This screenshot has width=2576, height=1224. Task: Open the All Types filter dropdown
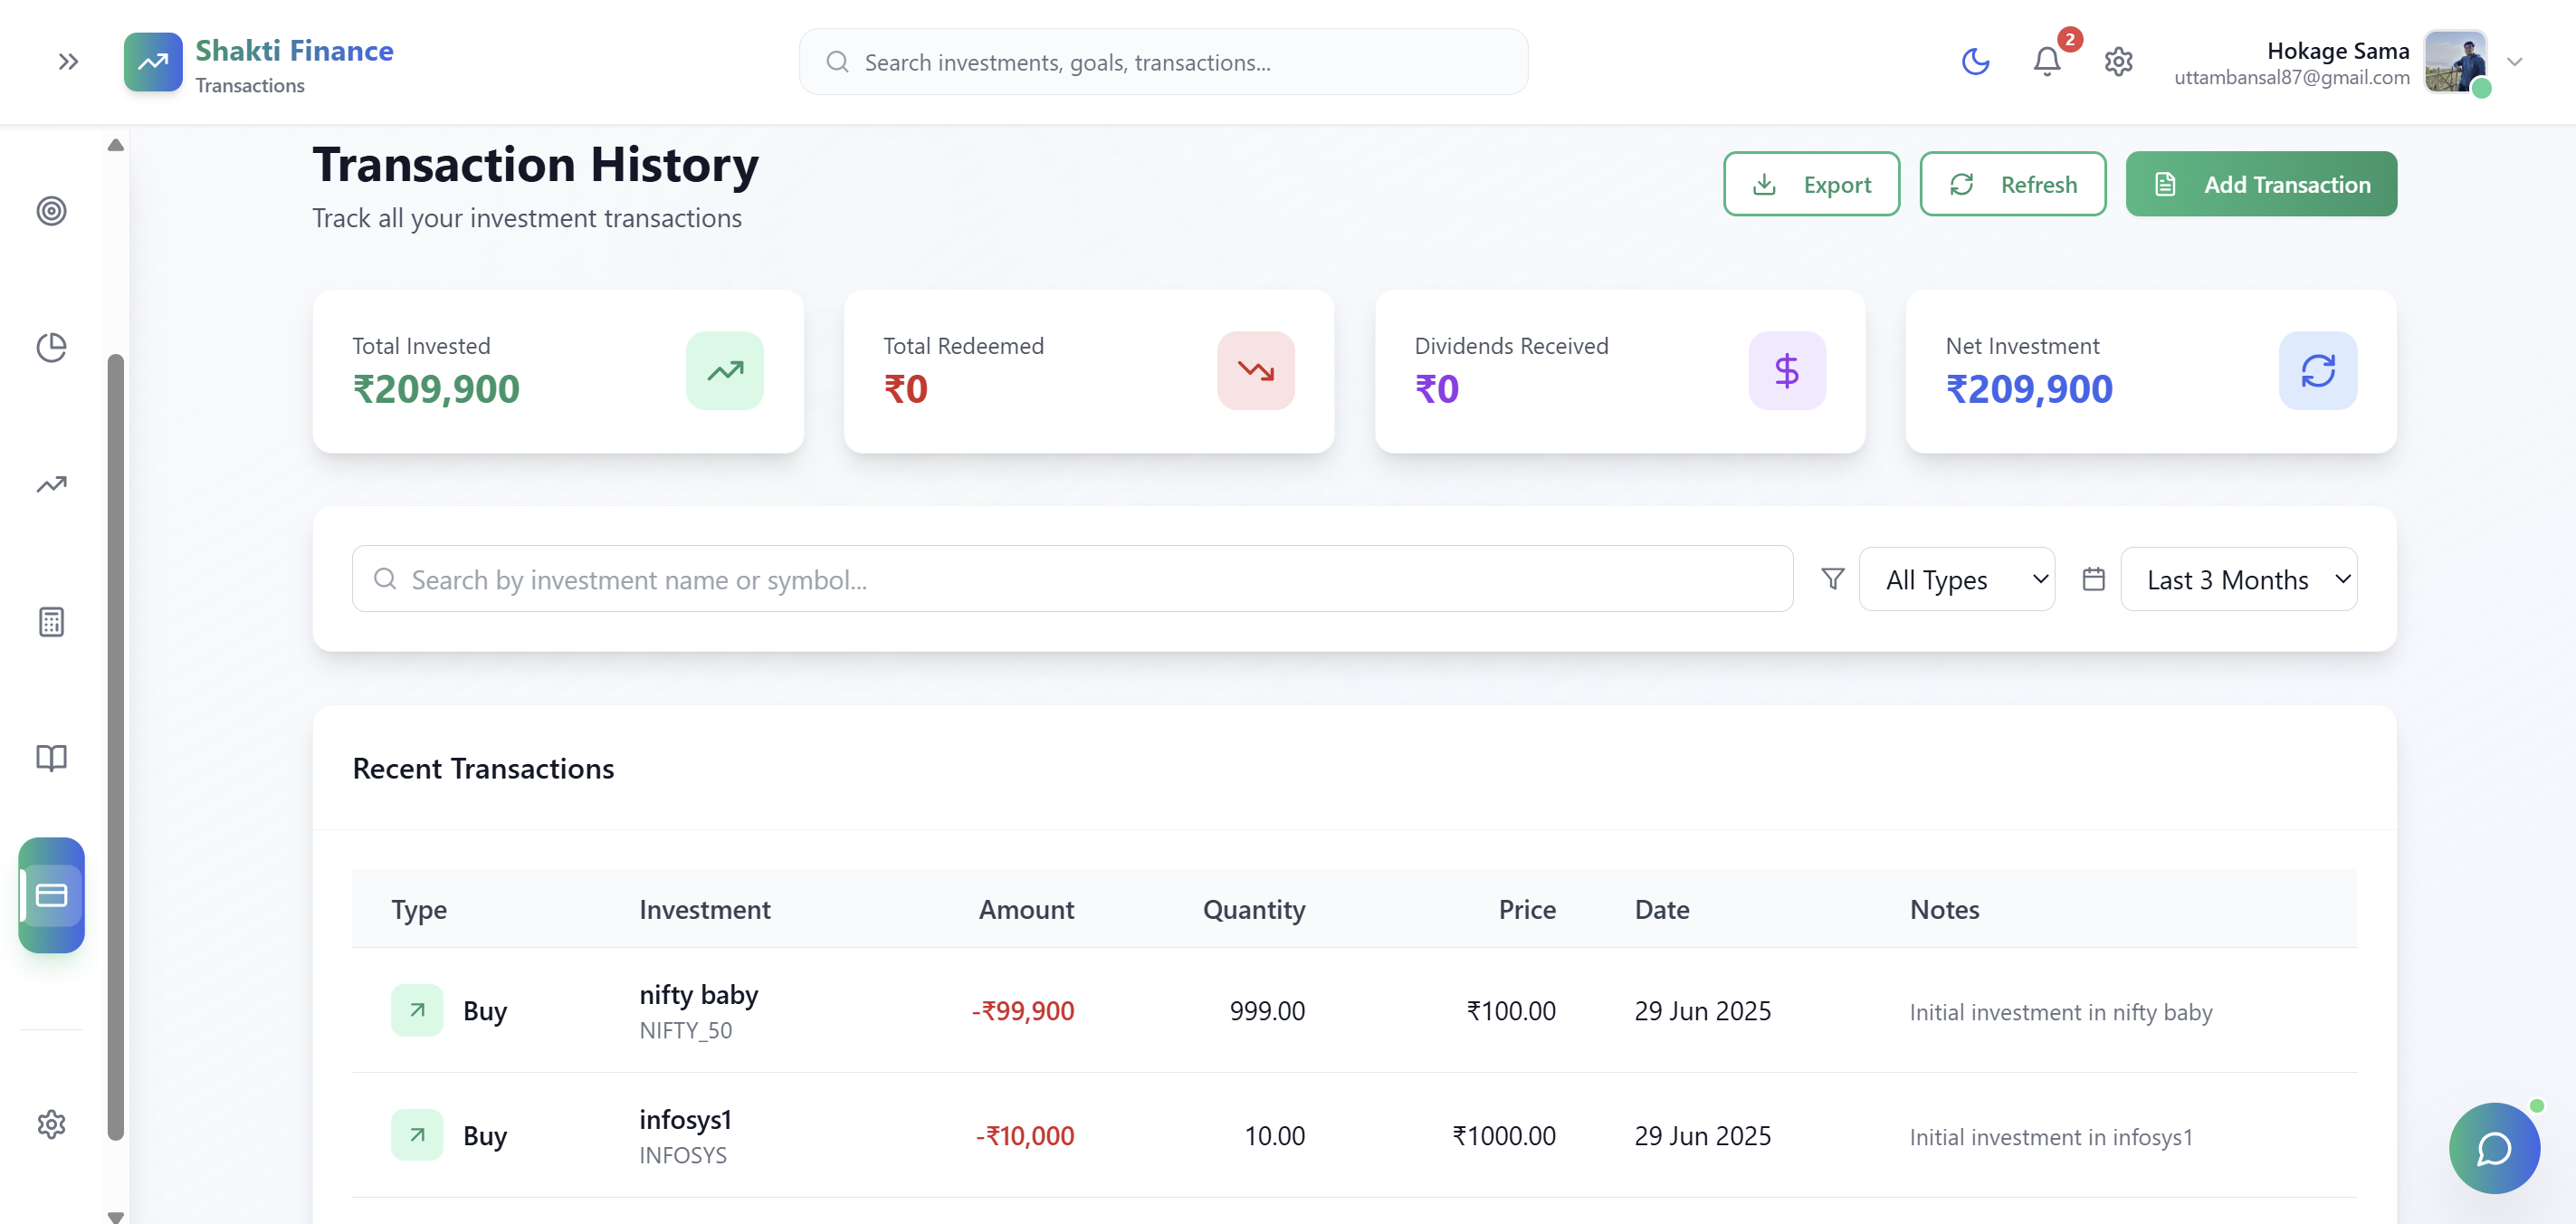[1956, 579]
